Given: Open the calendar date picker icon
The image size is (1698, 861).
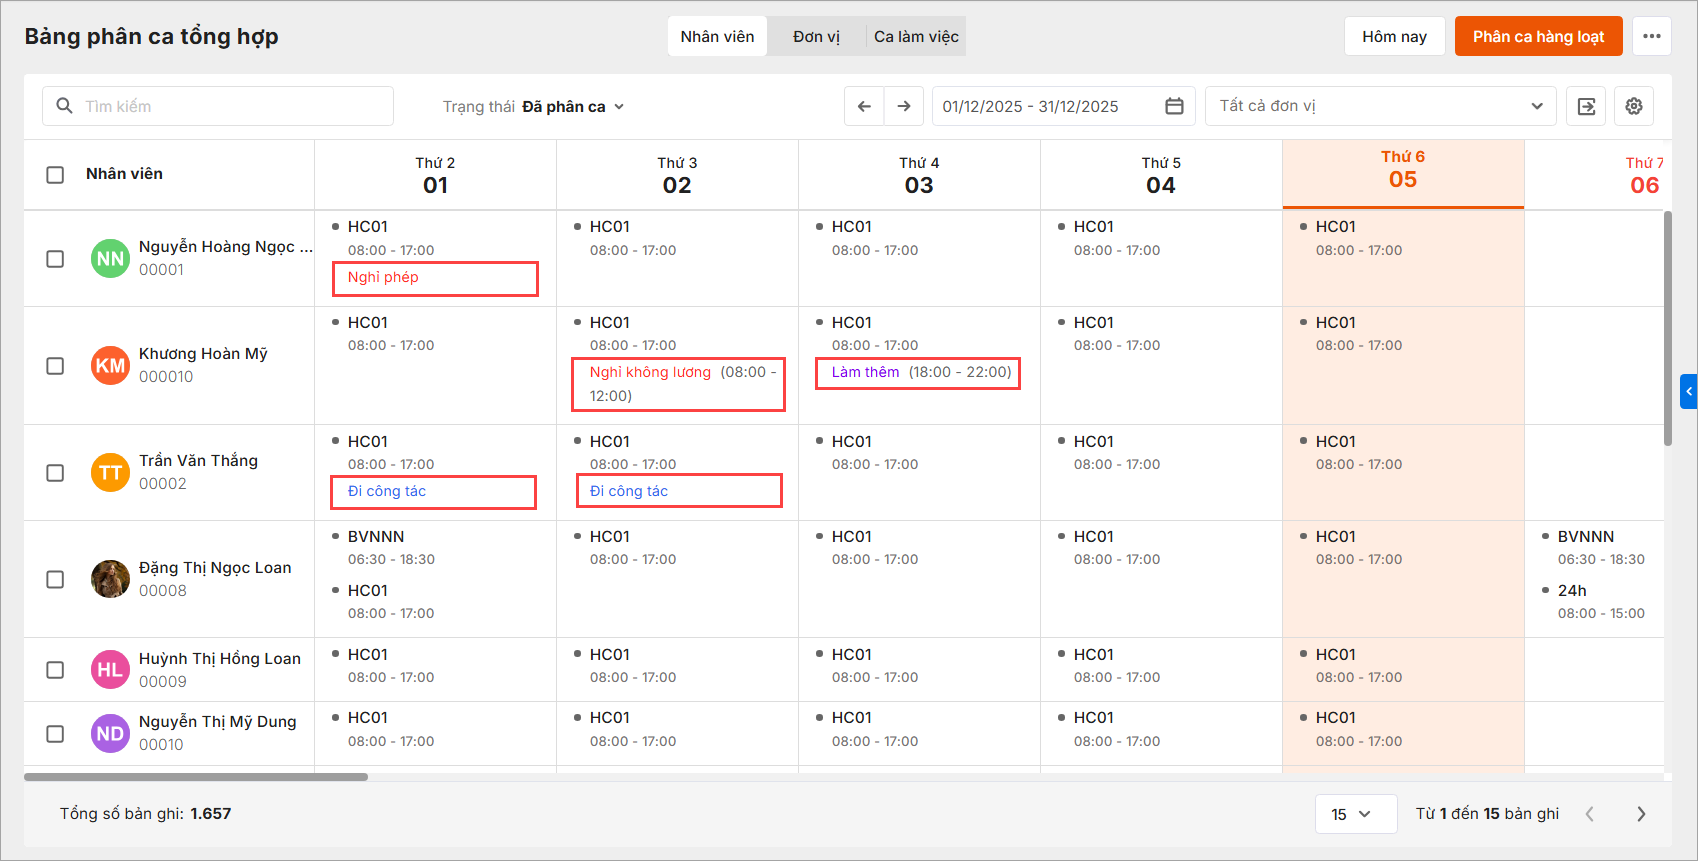Looking at the screenshot, I should [x=1174, y=106].
